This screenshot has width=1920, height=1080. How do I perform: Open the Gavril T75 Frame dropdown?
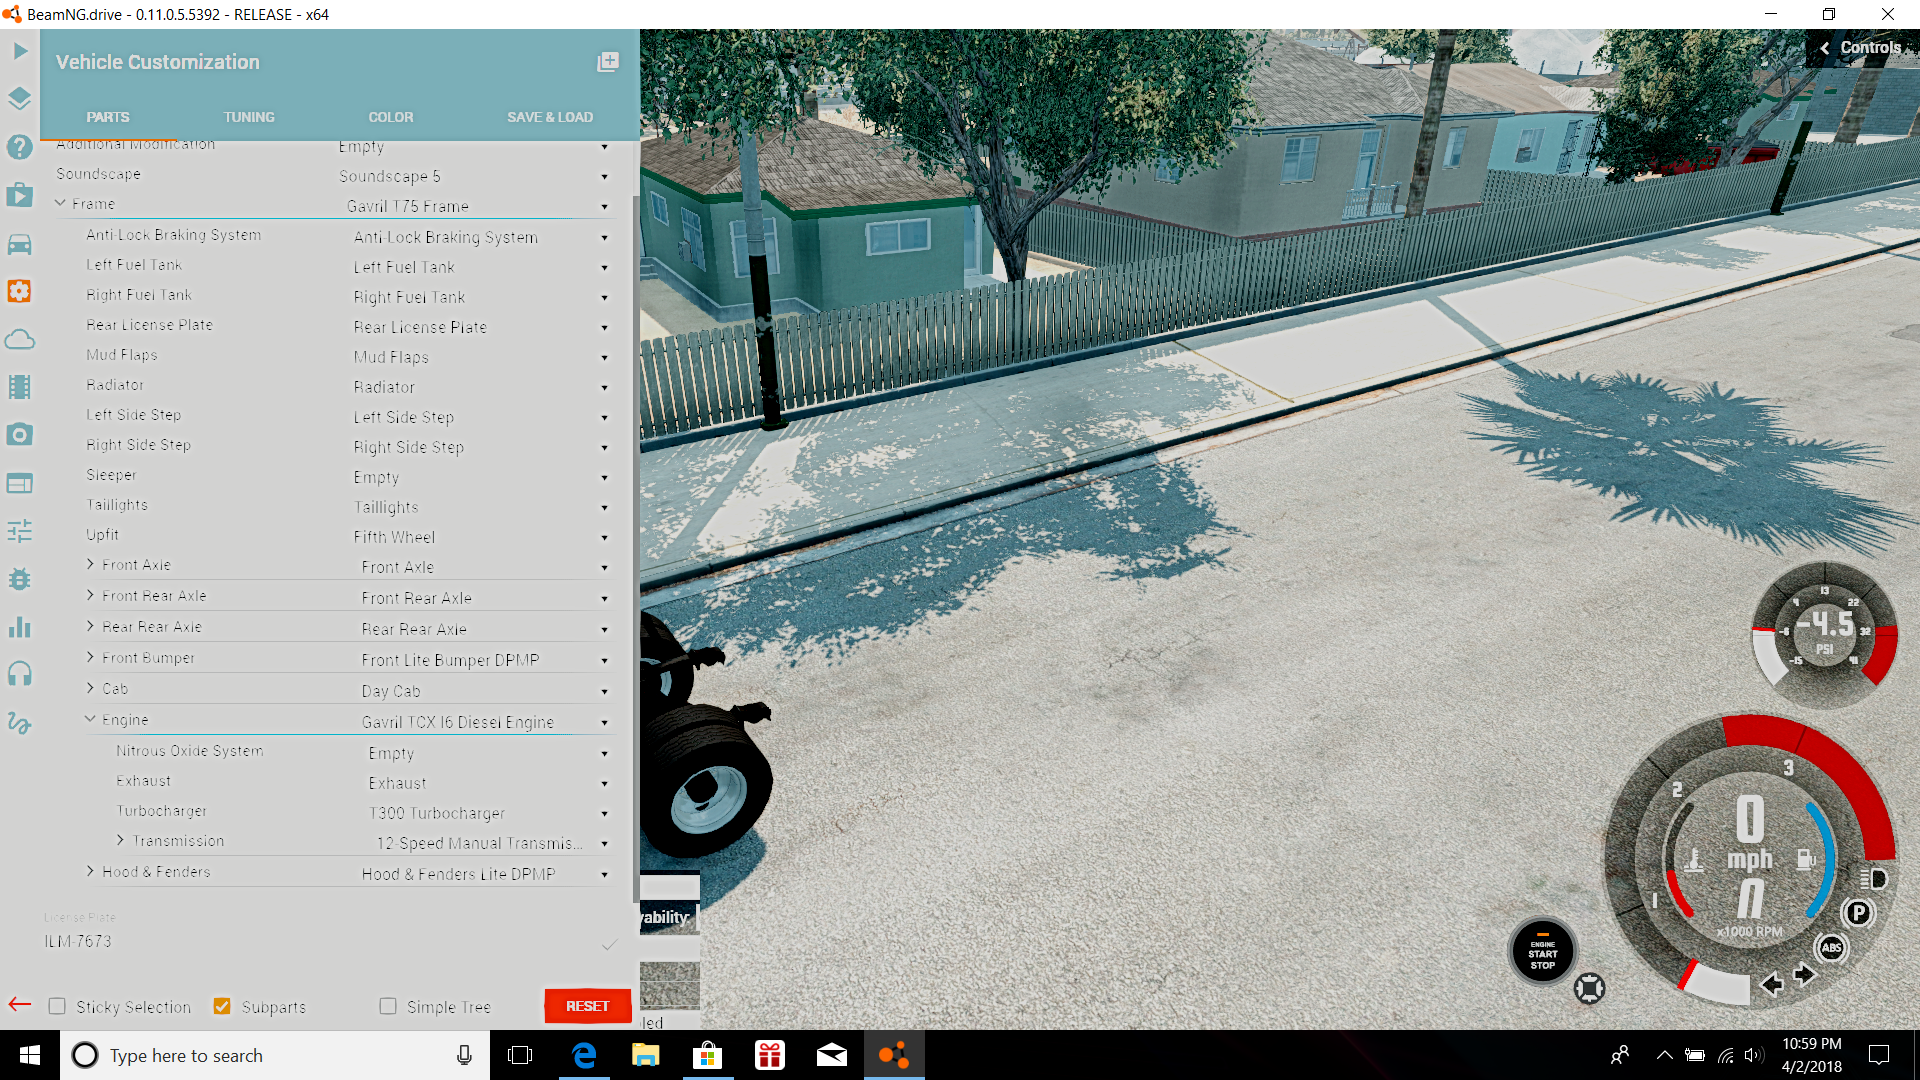click(479, 206)
